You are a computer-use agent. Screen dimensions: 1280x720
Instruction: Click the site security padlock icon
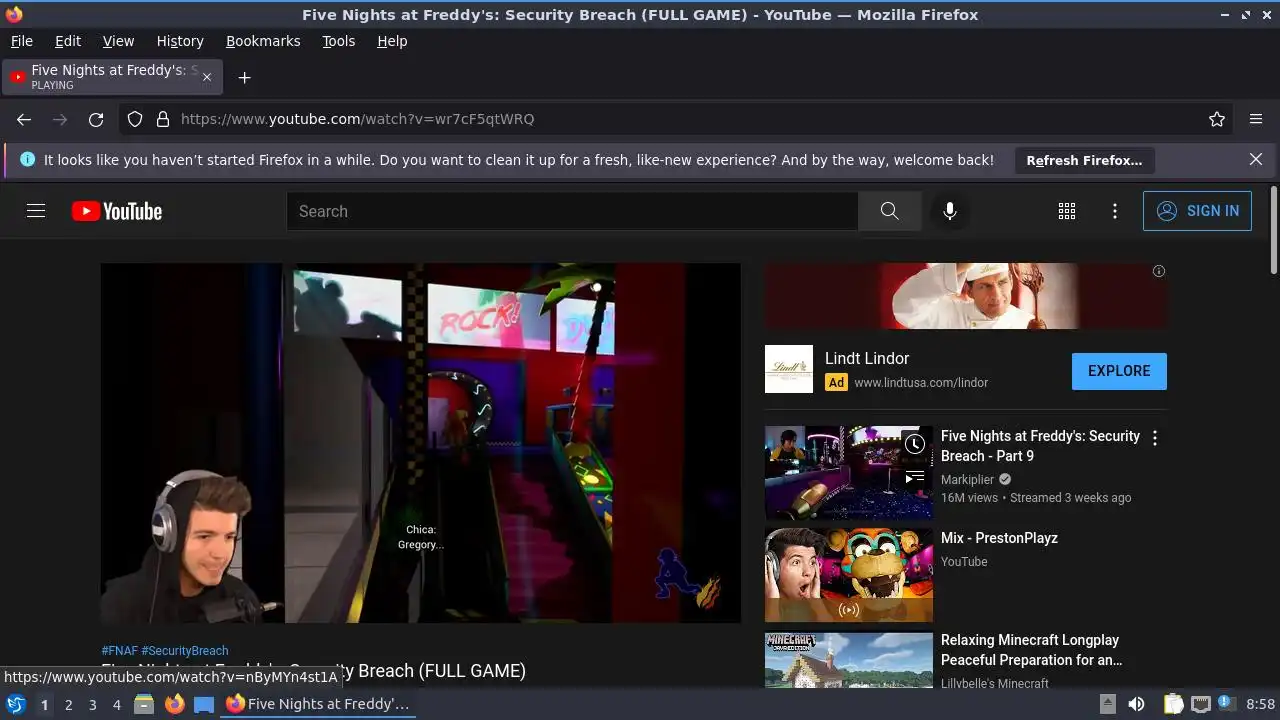point(162,119)
